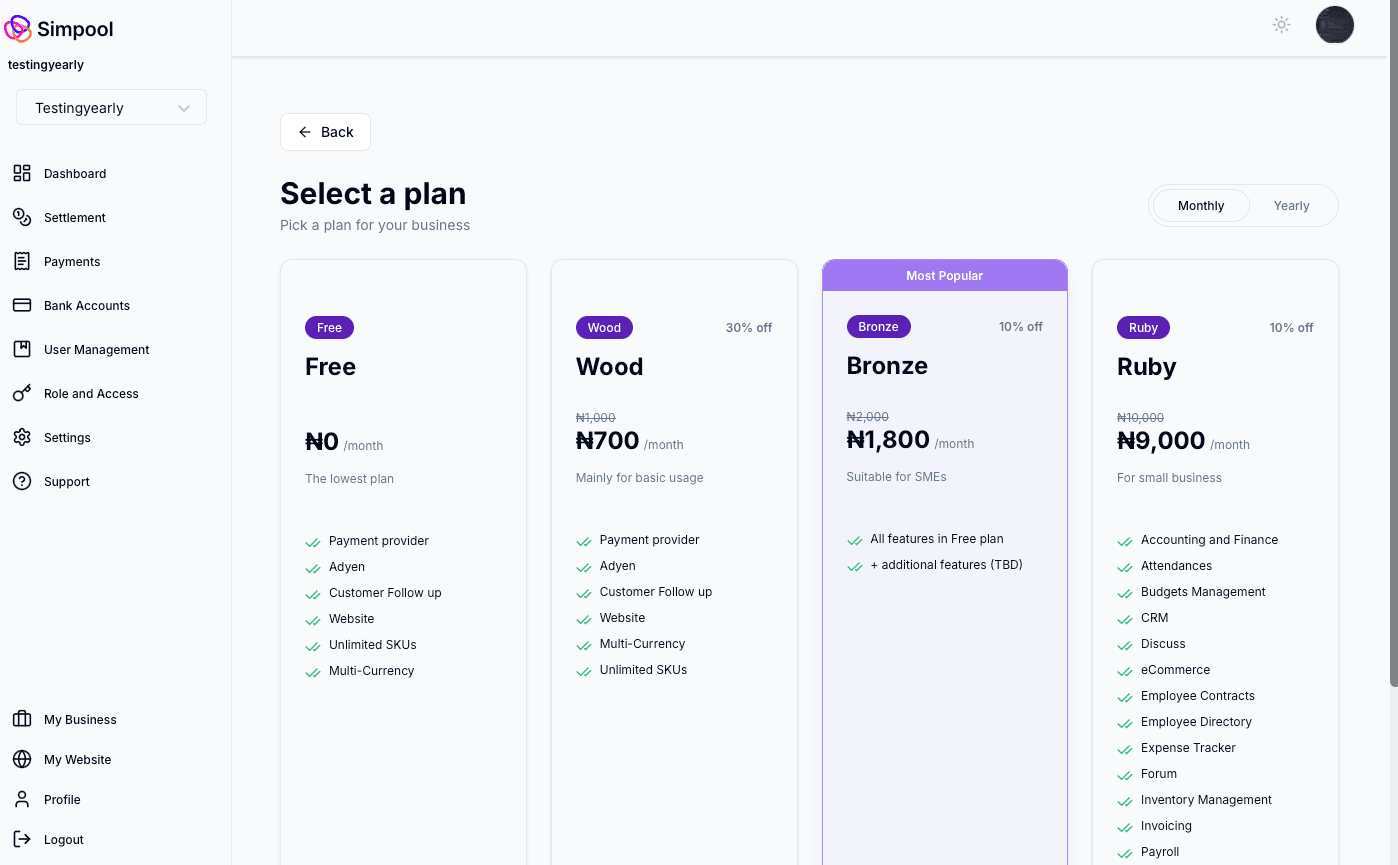Viewport: 1398px width, 865px height.
Task: Open the Logout icon in sidebar
Action: point(22,839)
